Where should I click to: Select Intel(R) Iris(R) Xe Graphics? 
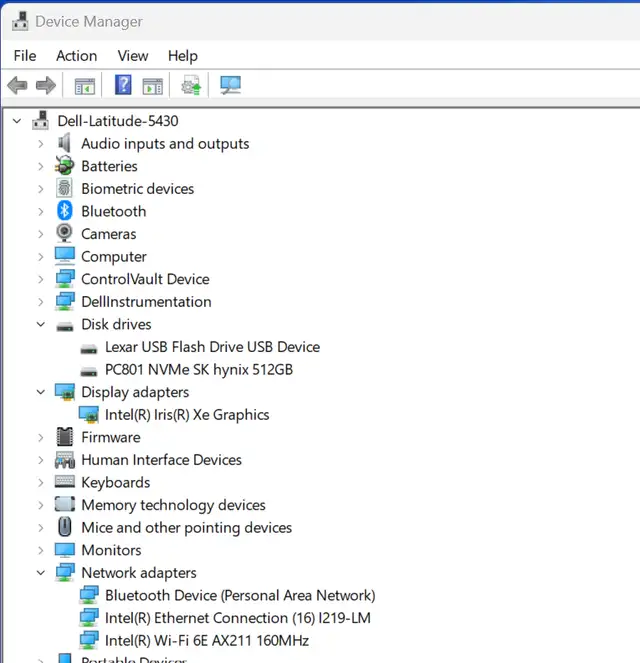(187, 415)
